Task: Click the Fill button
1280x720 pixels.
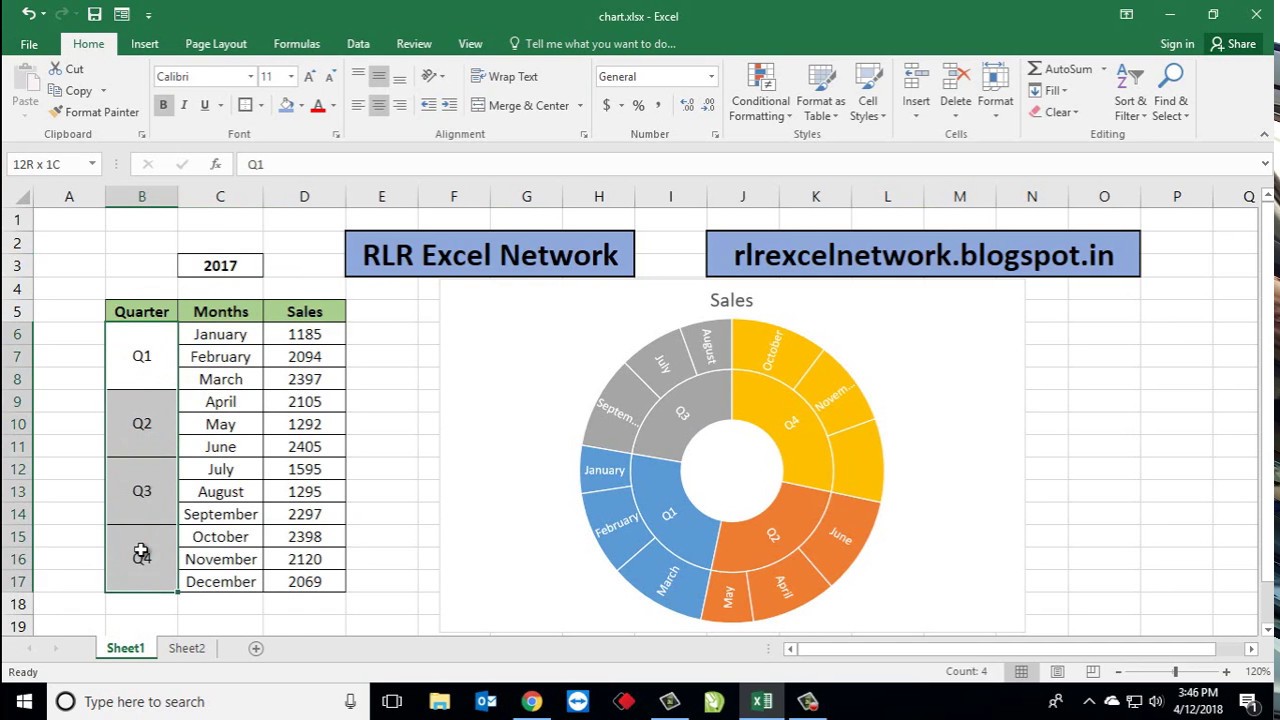Action: (1048, 91)
